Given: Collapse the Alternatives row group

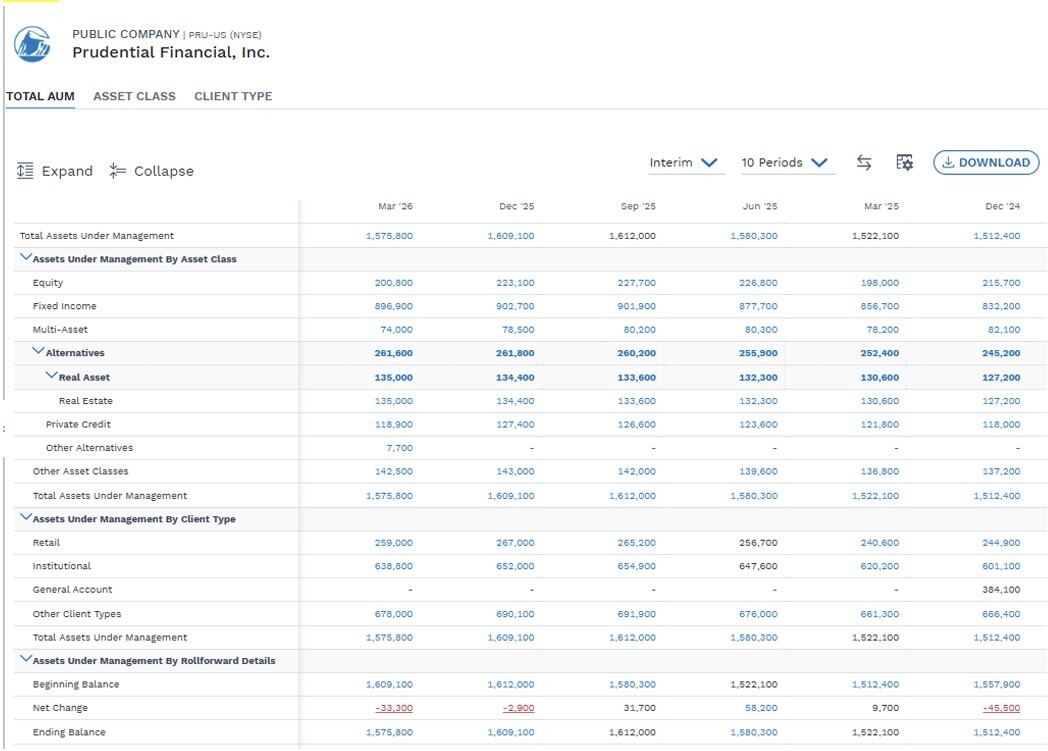Looking at the screenshot, I should [39, 351].
